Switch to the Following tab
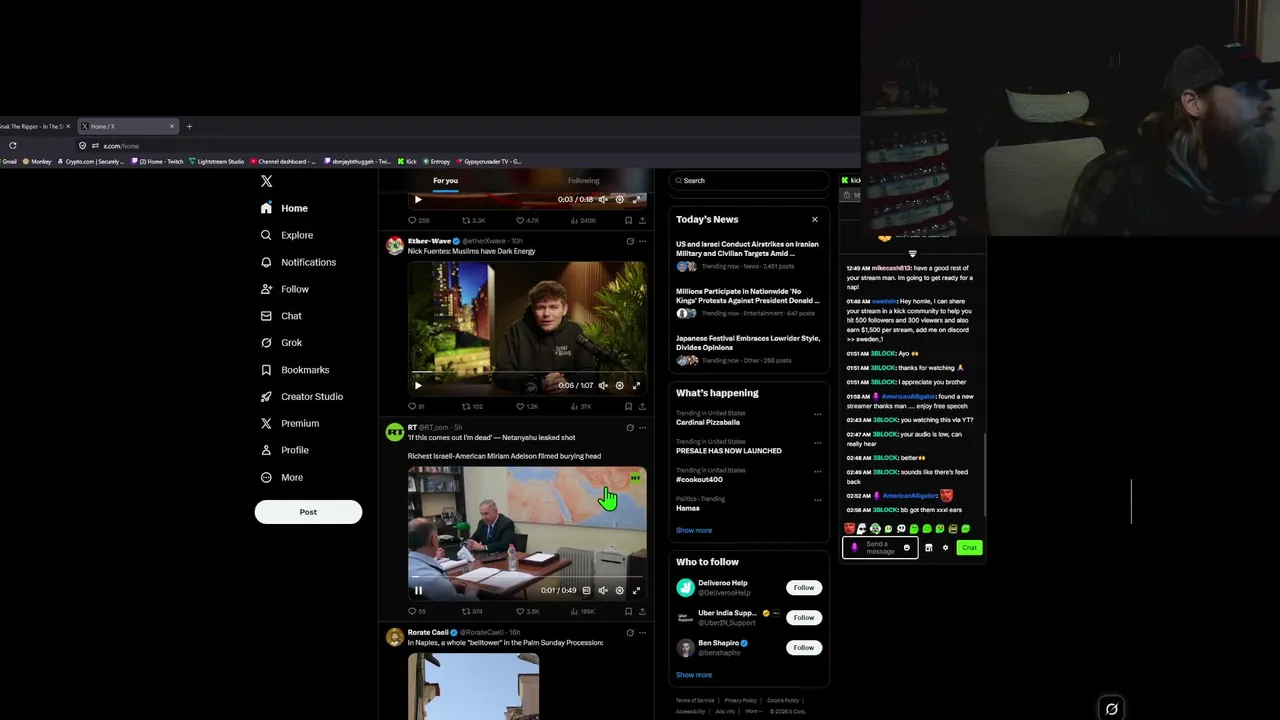This screenshot has height=720, width=1280. point(583,181)
